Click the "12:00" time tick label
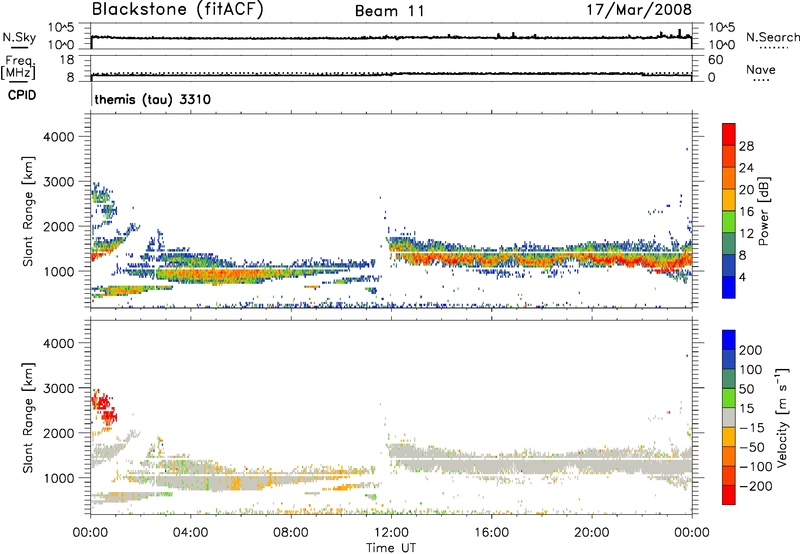The width and height of the screenshot is (800, 554). (x=391, y=533)
